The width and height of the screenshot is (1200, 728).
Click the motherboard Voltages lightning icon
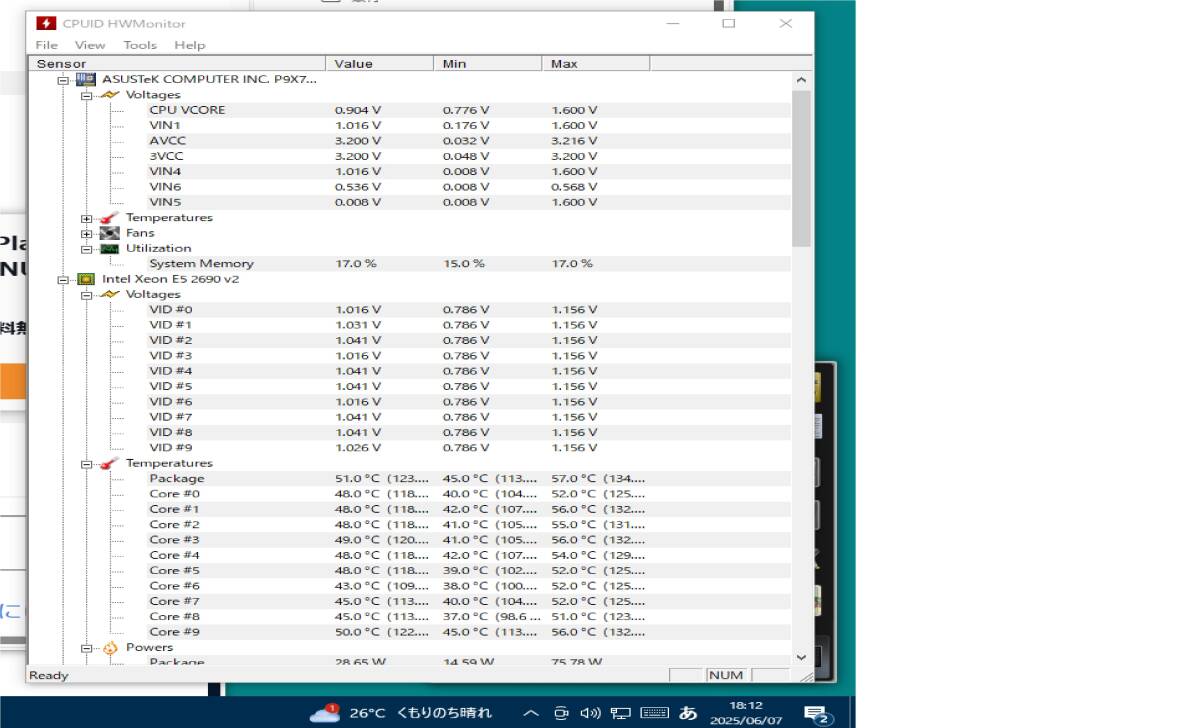click(110, 95)
